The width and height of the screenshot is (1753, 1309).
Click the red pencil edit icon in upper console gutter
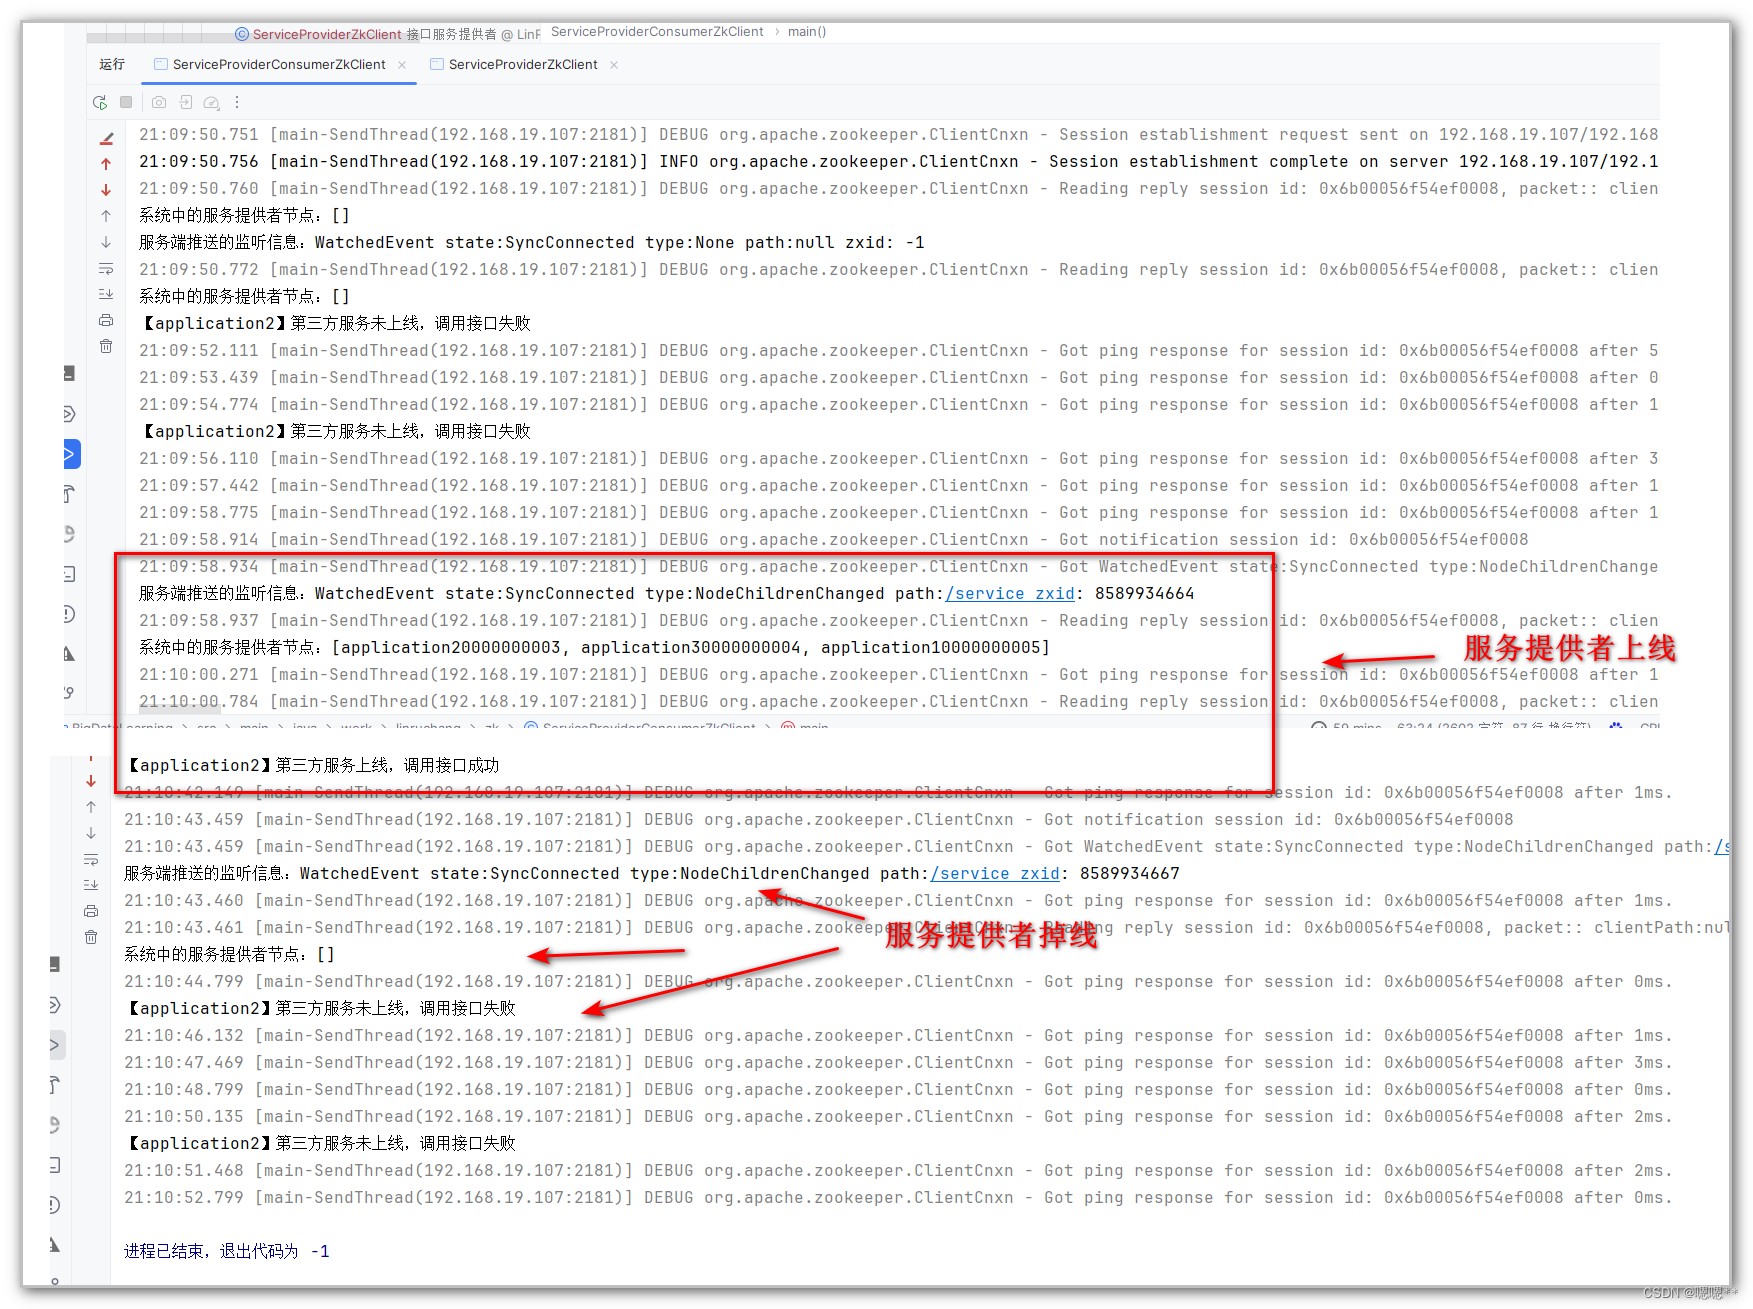click(106, 138)
